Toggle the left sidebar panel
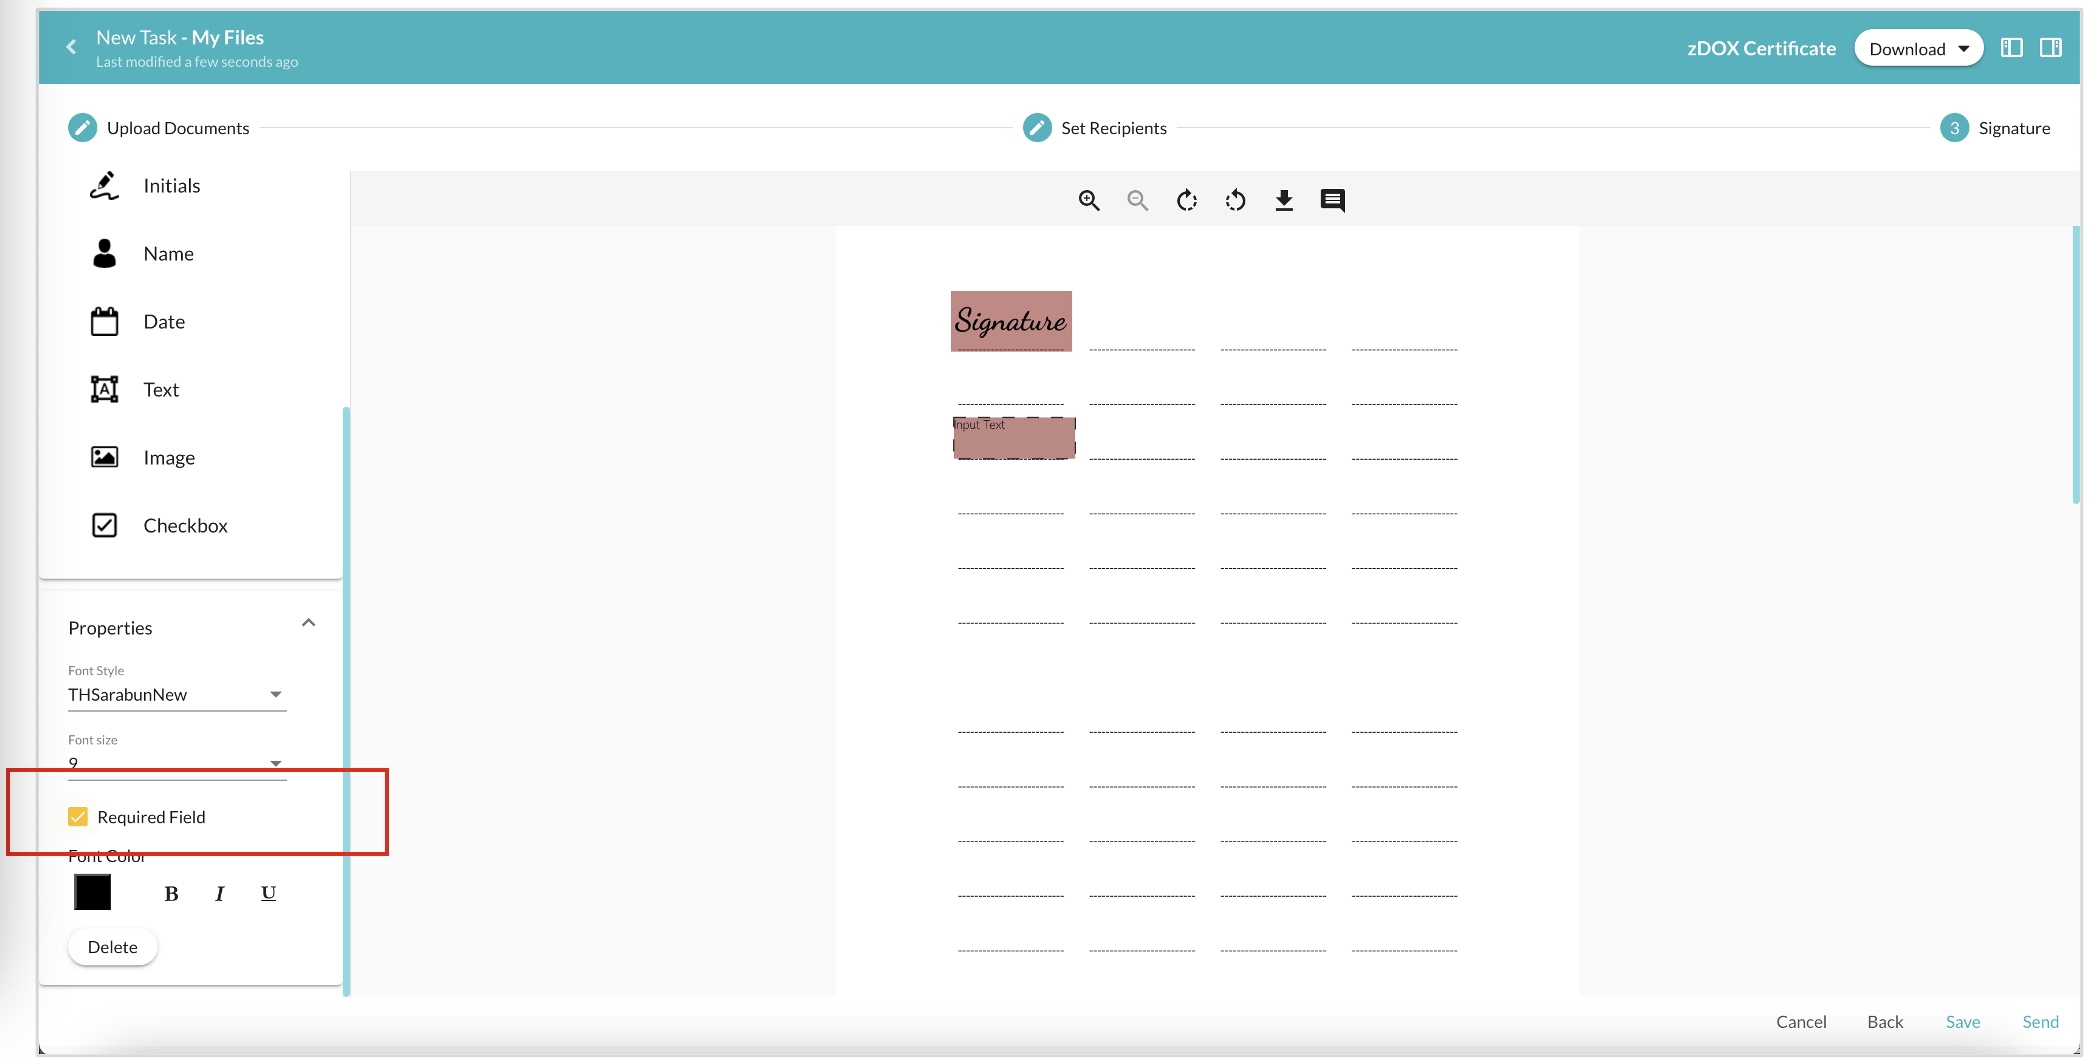 click(2012, 48)
